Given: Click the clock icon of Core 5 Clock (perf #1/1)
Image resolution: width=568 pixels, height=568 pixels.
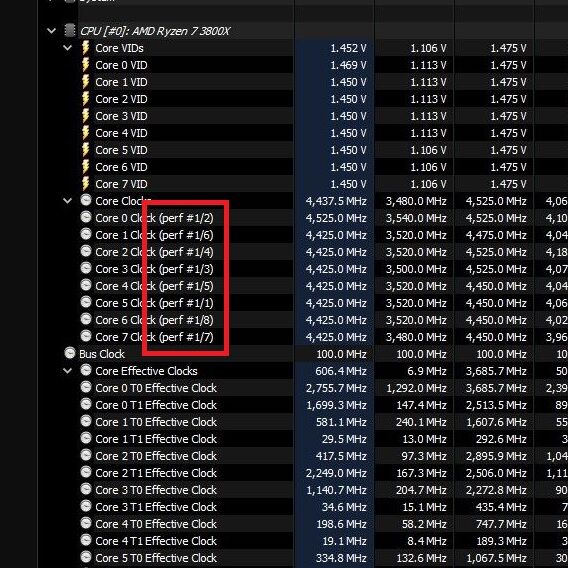Looking at the screenshot, I should click(x=86, y=302).
